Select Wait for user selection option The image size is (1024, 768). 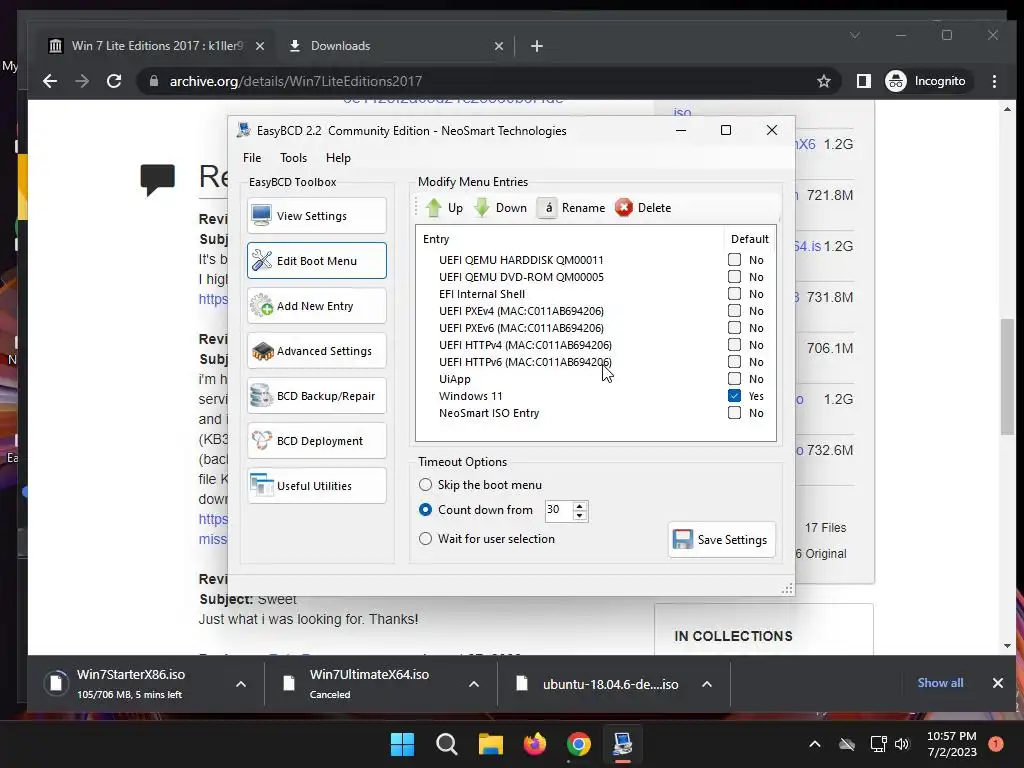(425, 539)
